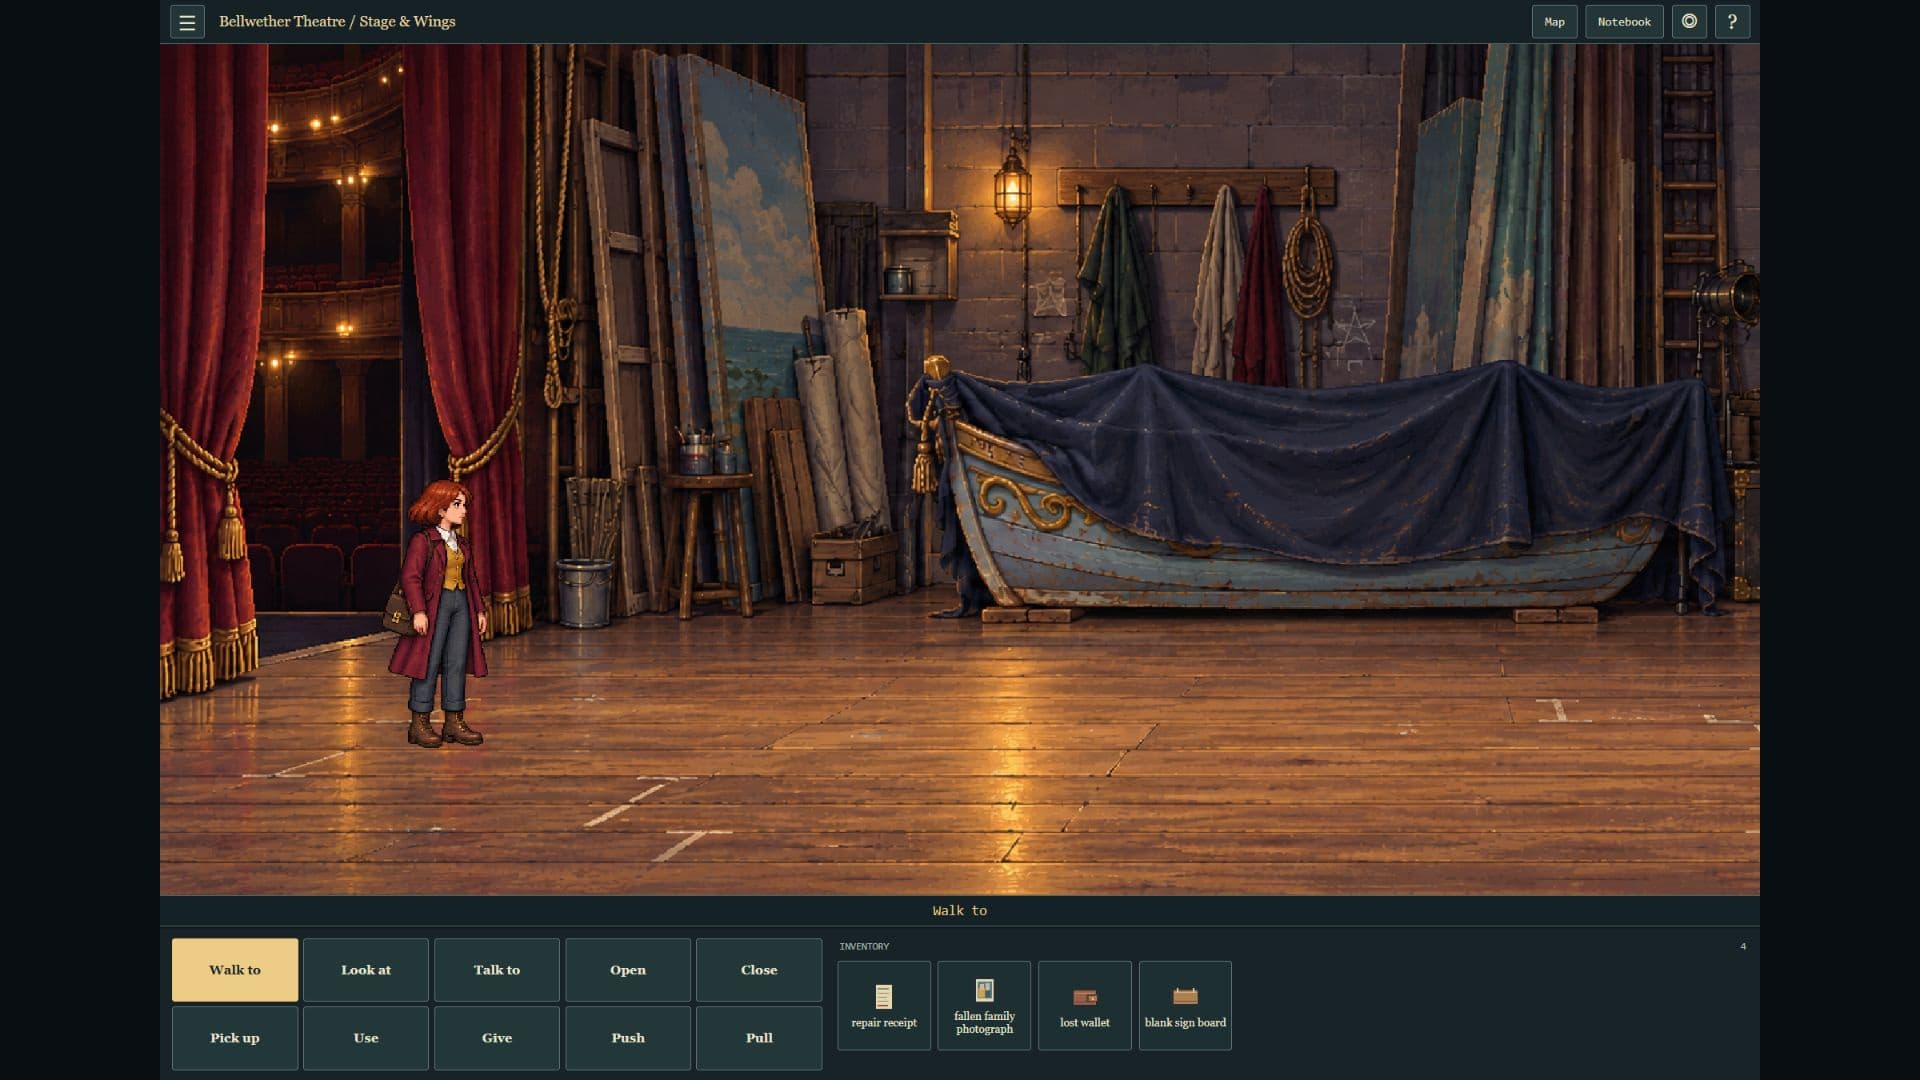Choose the Push verb
The image size is (1920, 1080).
point(628,1038)
